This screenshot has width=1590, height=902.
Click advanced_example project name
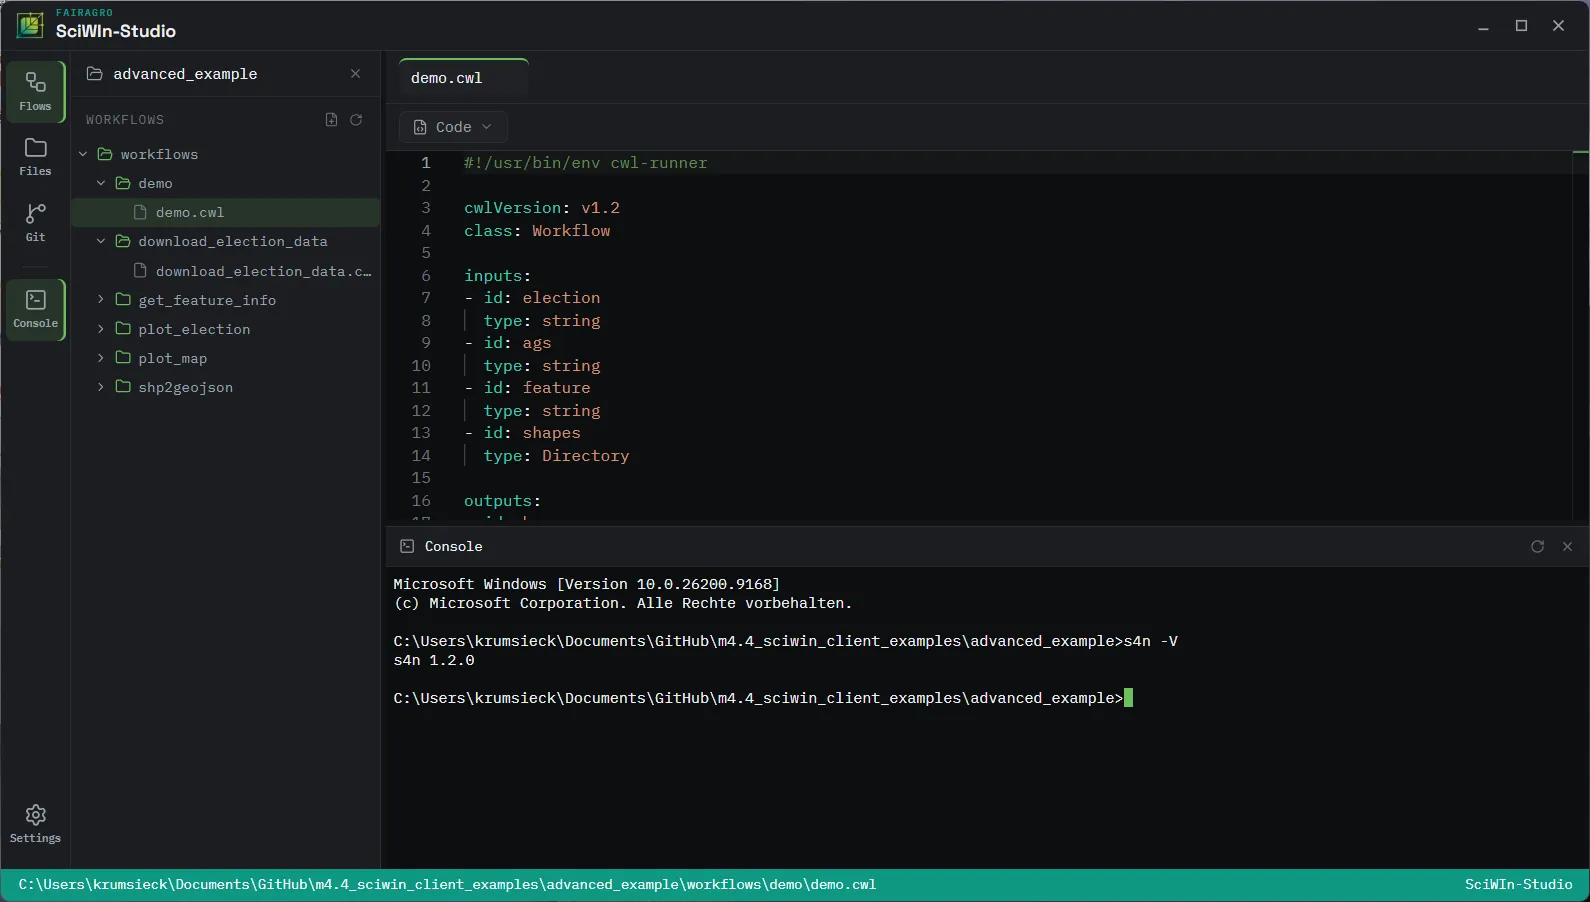pyautogui.click(x=185, y=74)
